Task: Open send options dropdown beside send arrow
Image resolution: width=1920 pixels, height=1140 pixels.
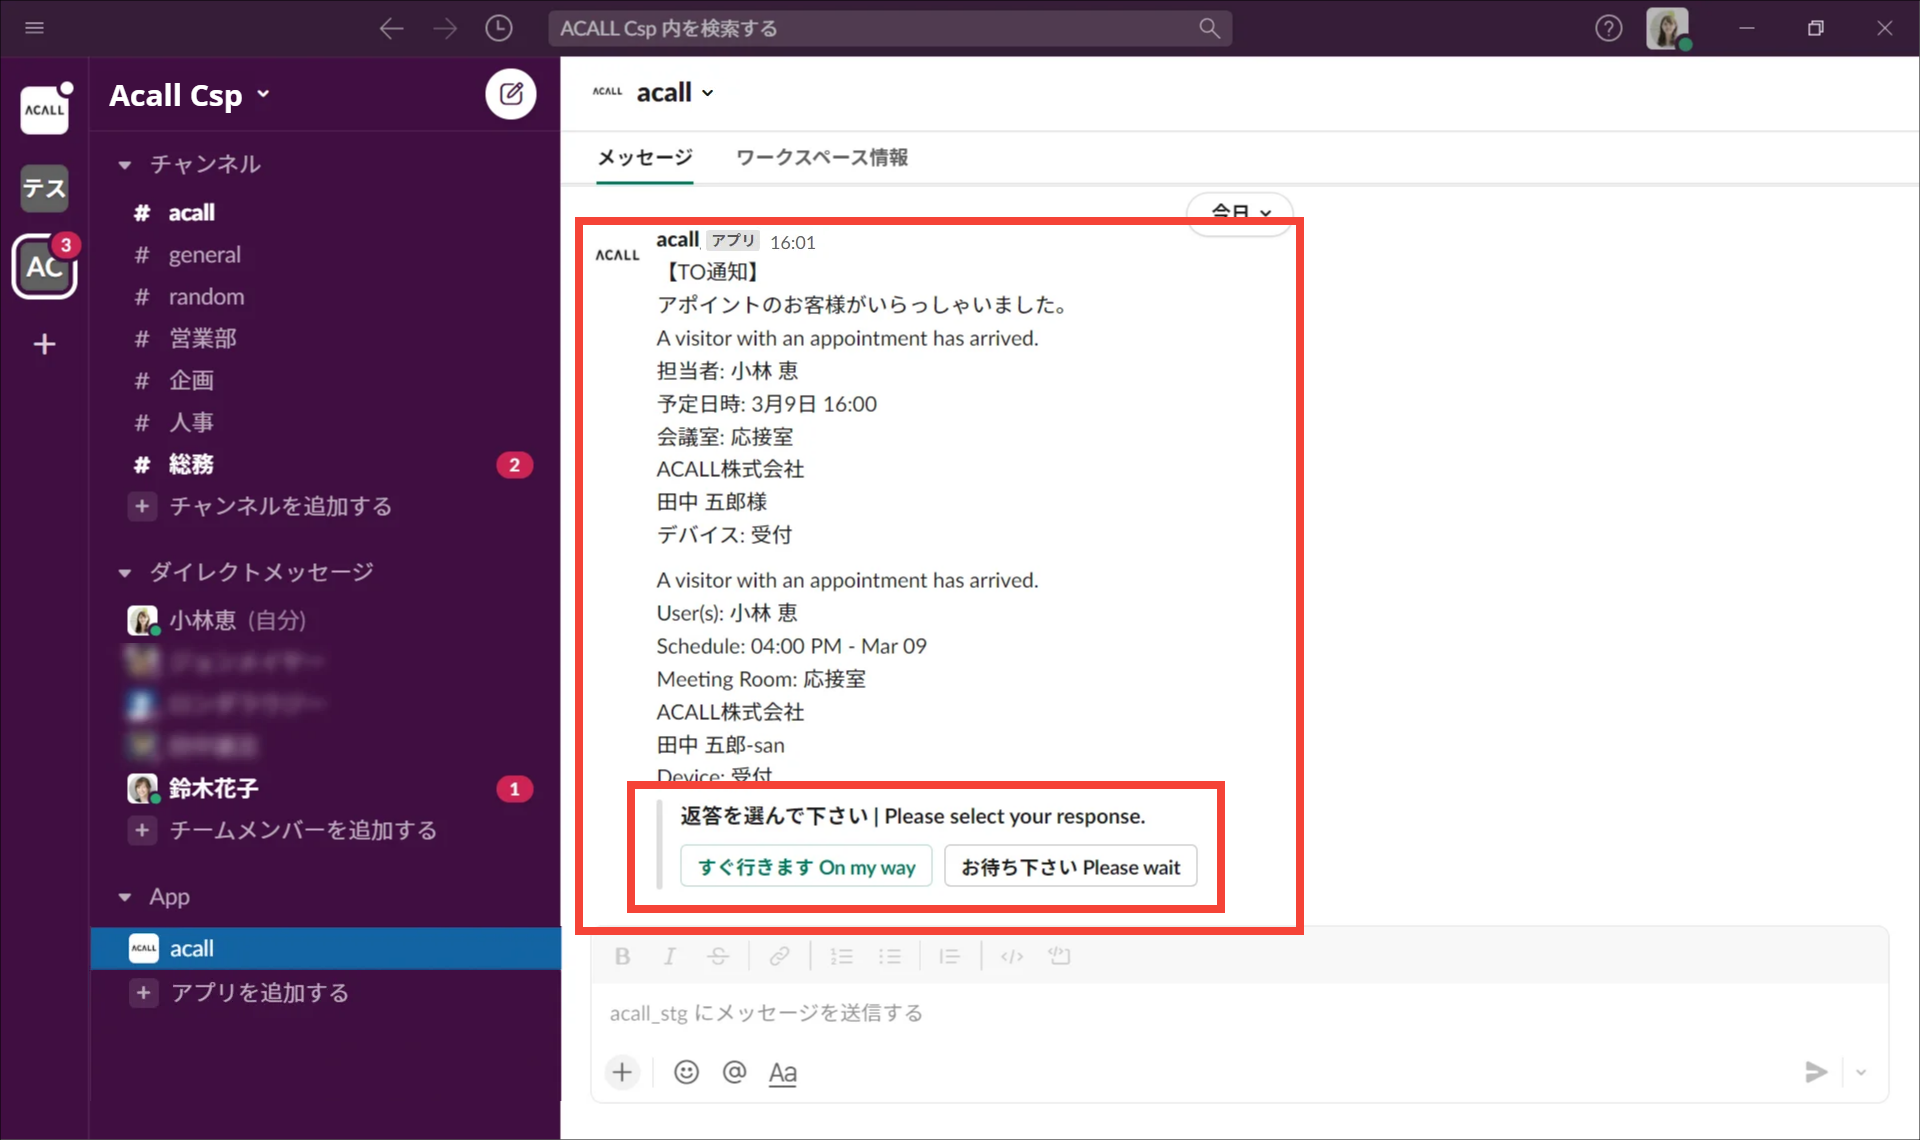Action: pyautogui.click(x=1861, y=1072)
